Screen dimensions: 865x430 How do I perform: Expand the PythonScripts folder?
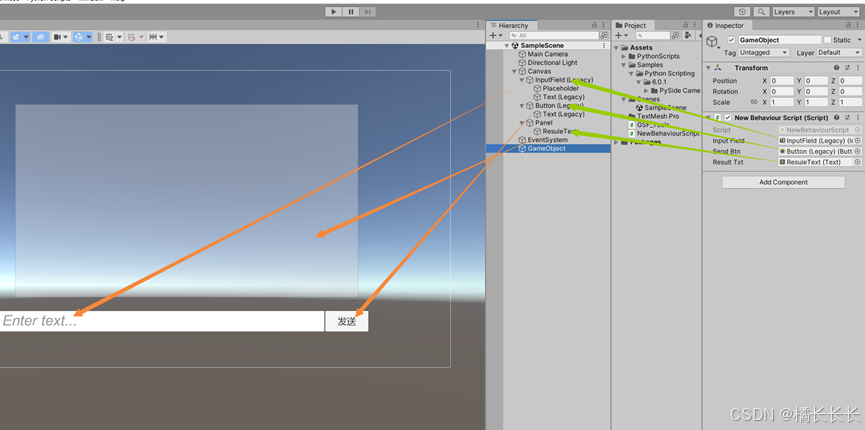pyautogui.click(x=624, y=56)
